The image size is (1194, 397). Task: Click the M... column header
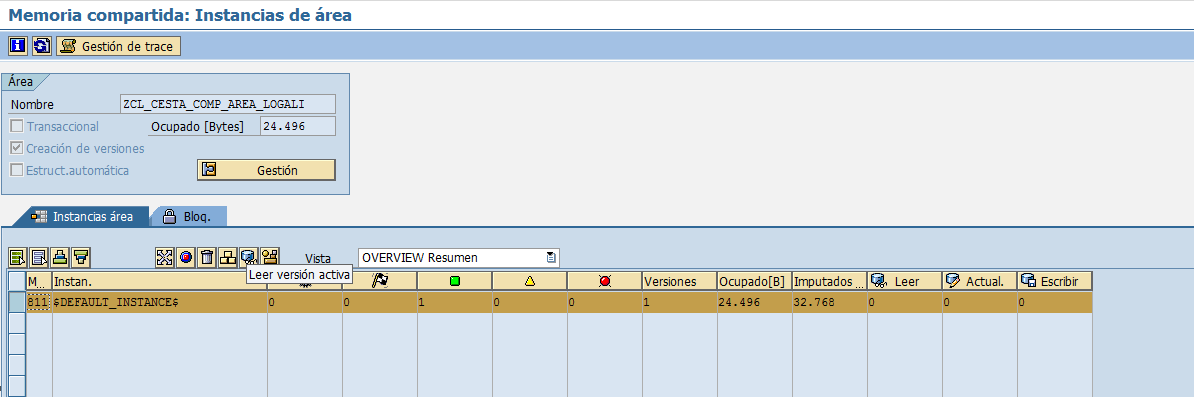point(39,281)
